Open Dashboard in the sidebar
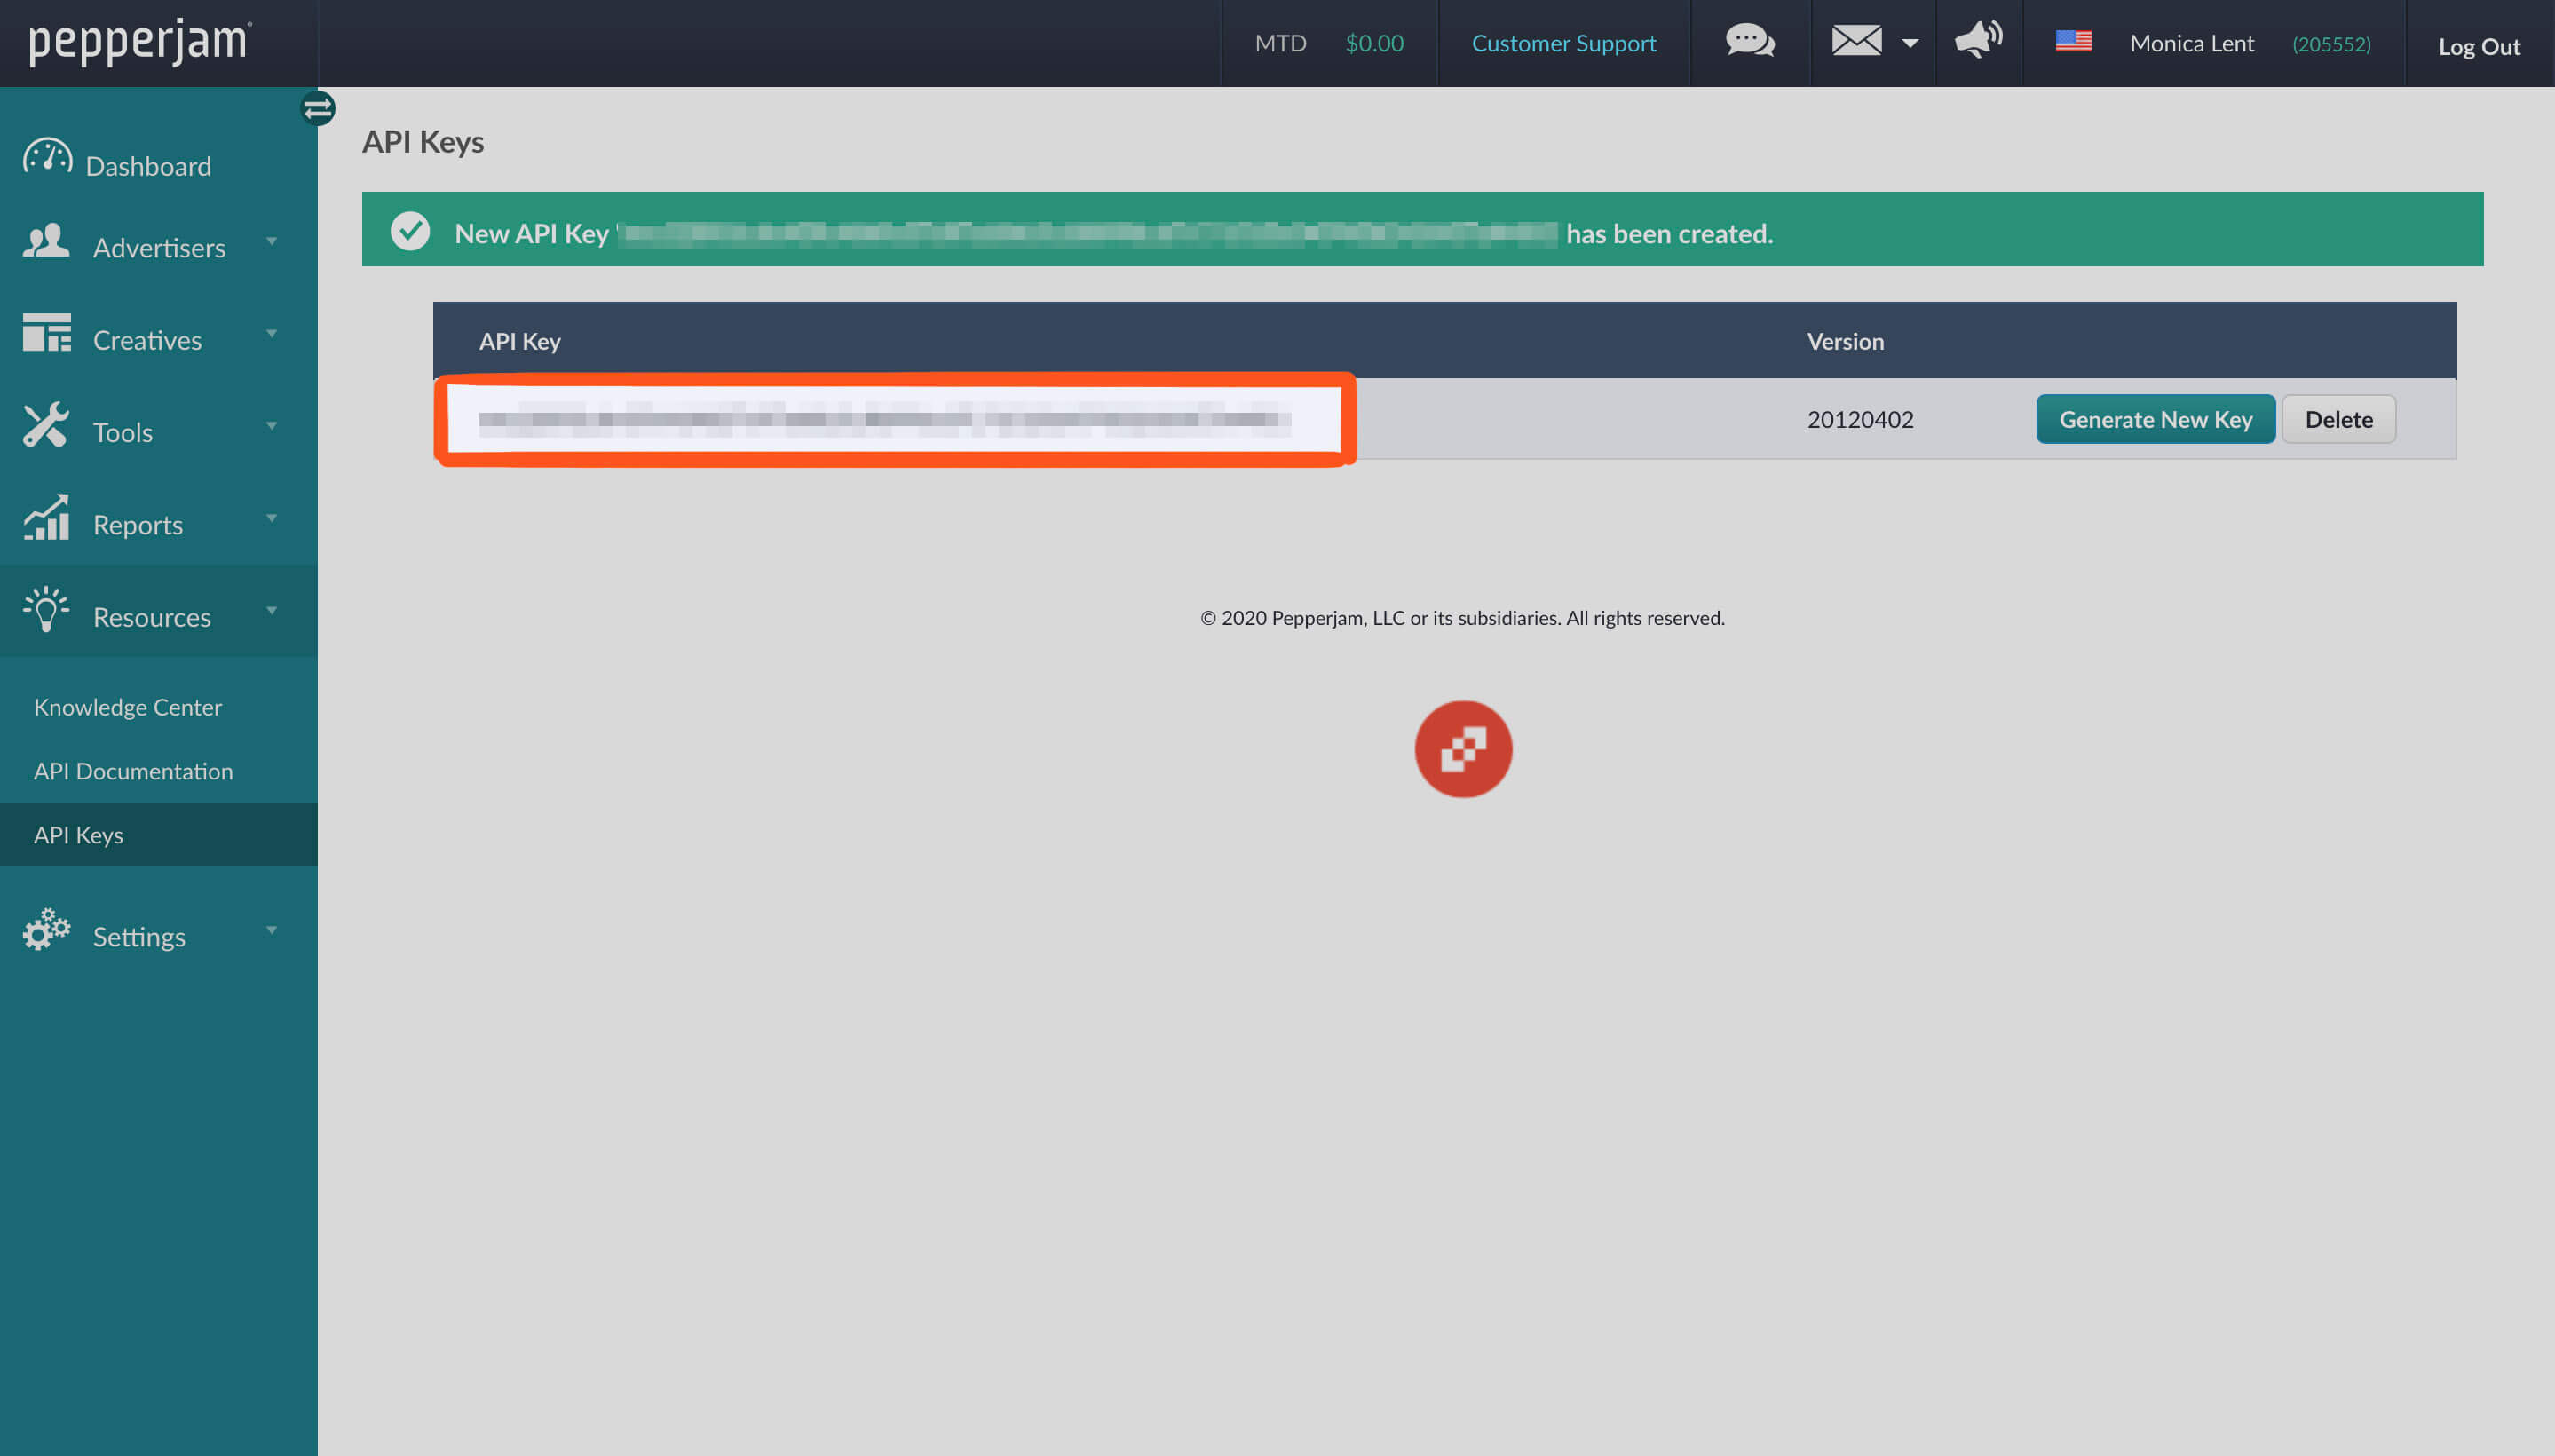Screen dimensions: 2555x1456 pyautogui.click(x=148, y=166)
